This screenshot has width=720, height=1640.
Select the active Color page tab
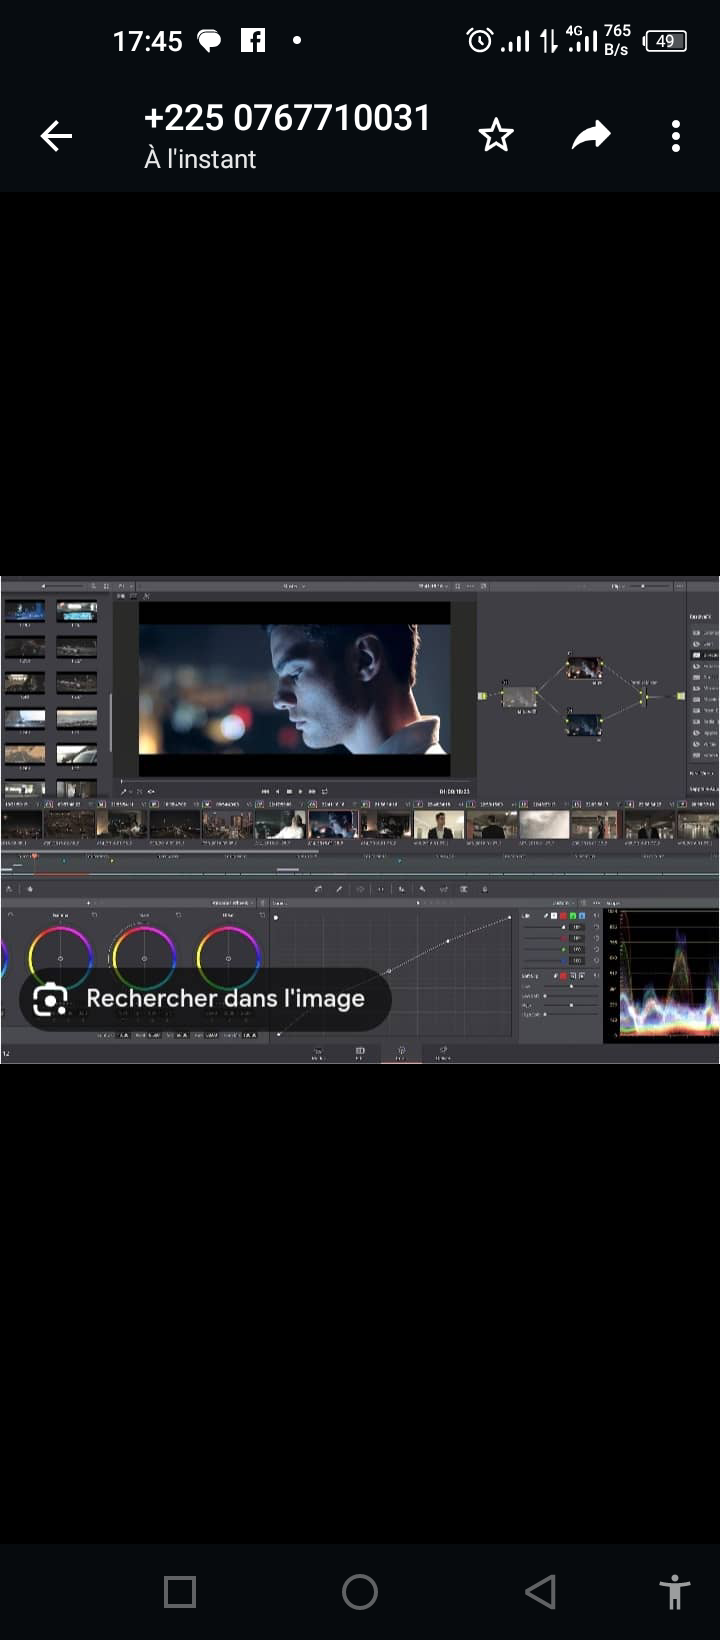coord(401,1052)
